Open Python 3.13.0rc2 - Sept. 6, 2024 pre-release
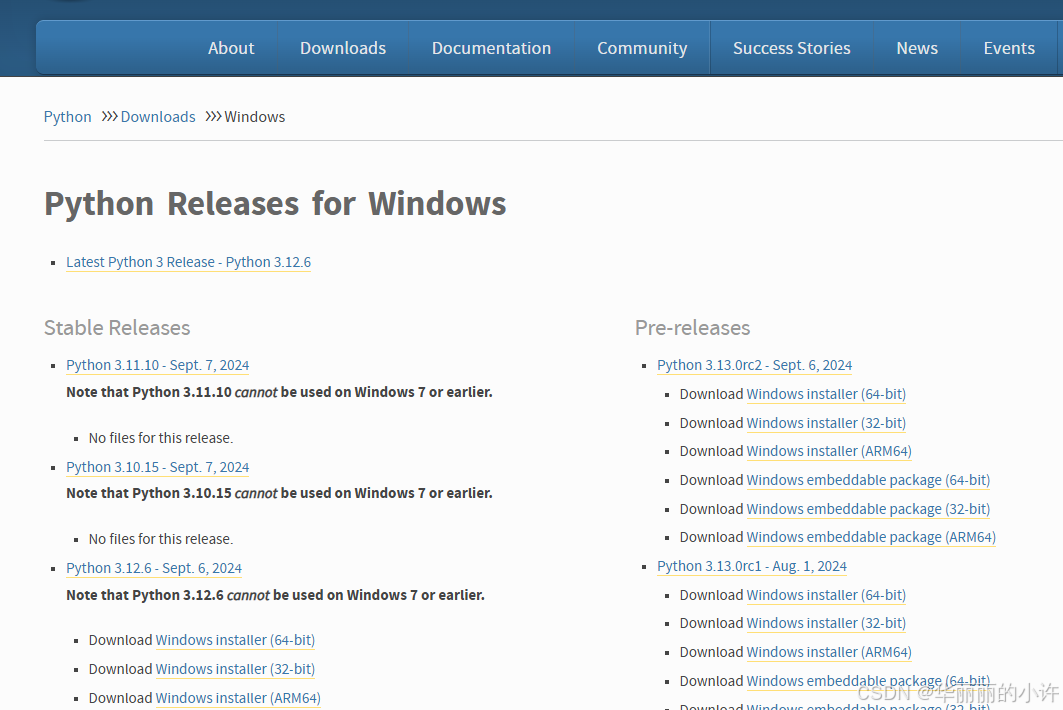 [x=755, y=366]
